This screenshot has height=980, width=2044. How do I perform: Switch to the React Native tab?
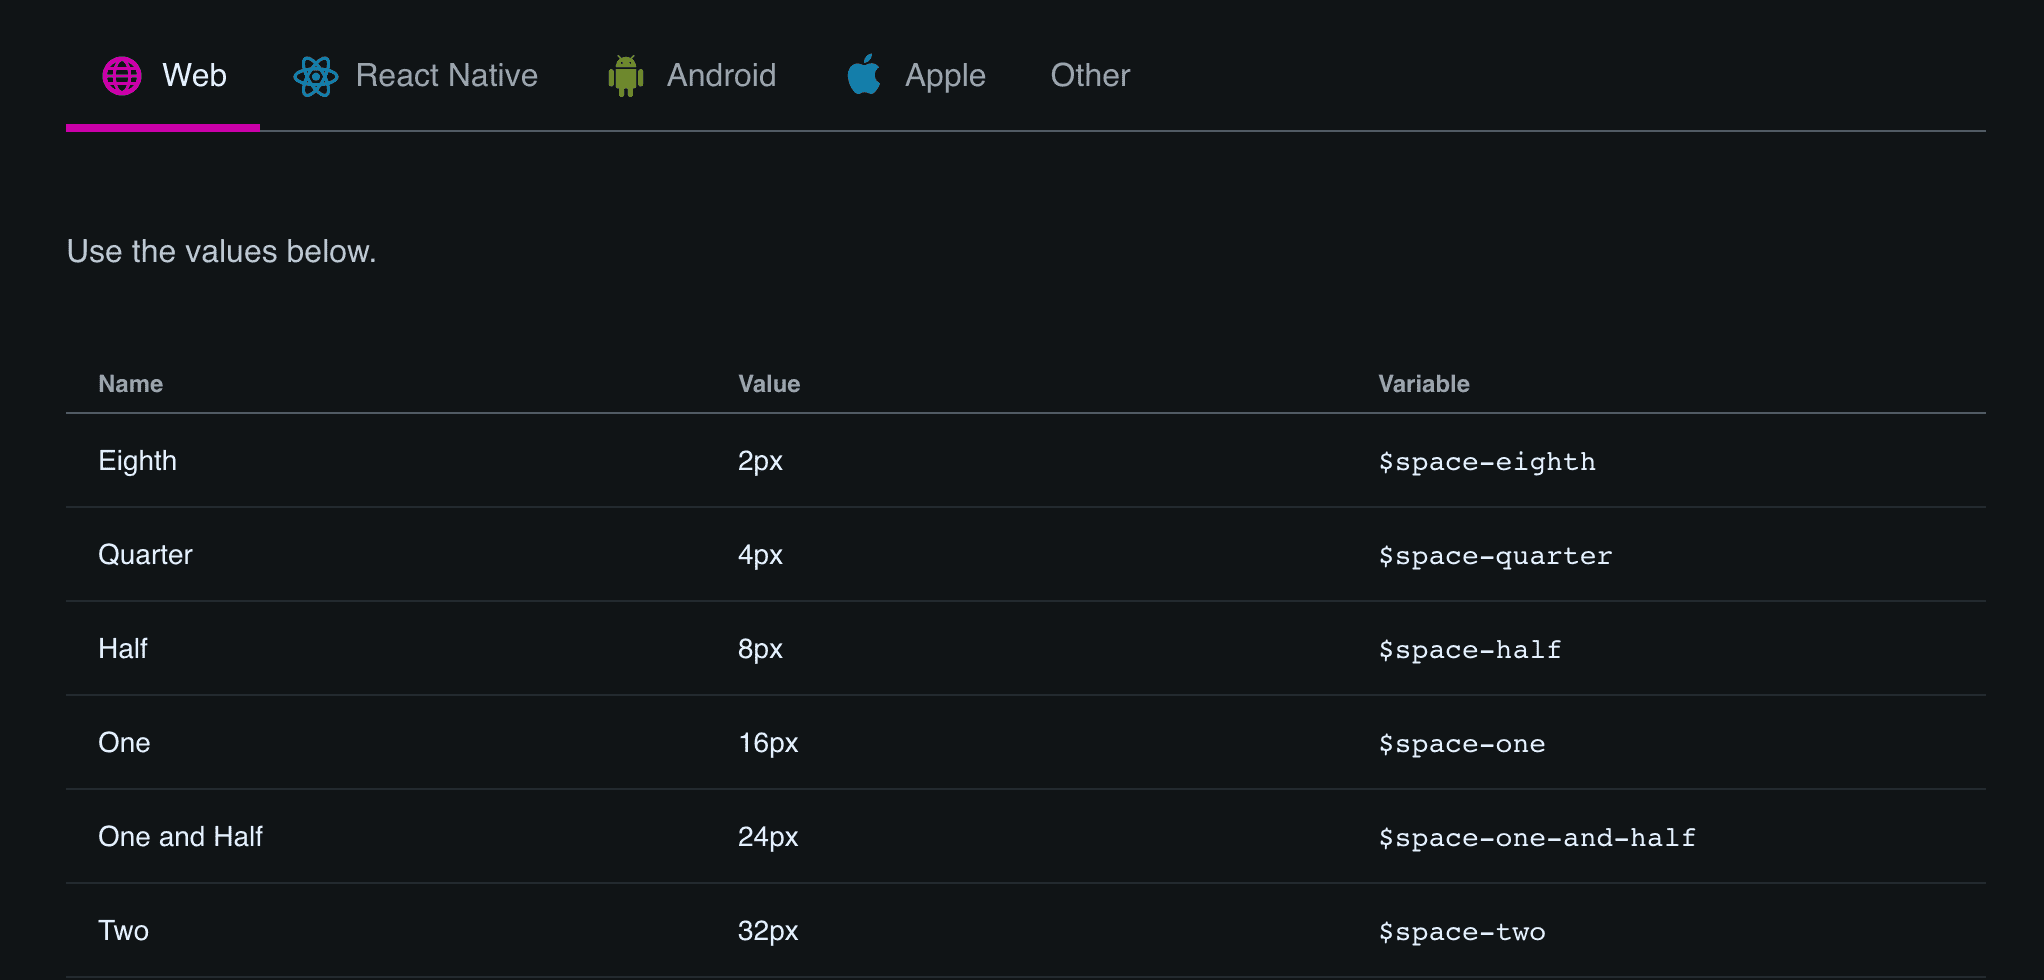tap(446, 76)
